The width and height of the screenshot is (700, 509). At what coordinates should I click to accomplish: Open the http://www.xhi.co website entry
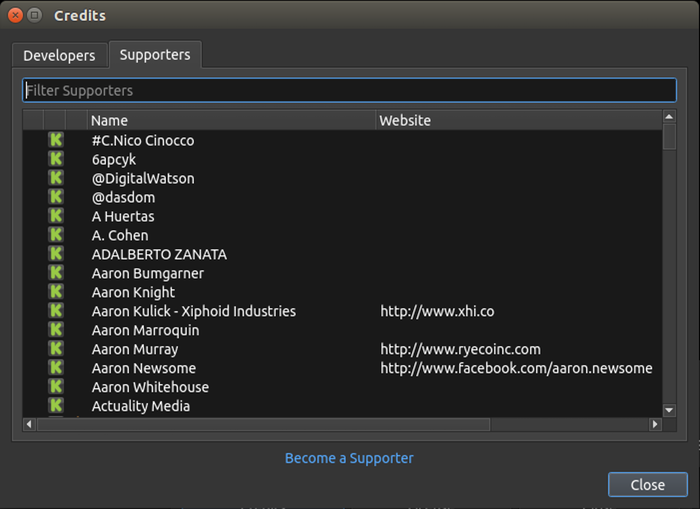[x=437, y=311]
